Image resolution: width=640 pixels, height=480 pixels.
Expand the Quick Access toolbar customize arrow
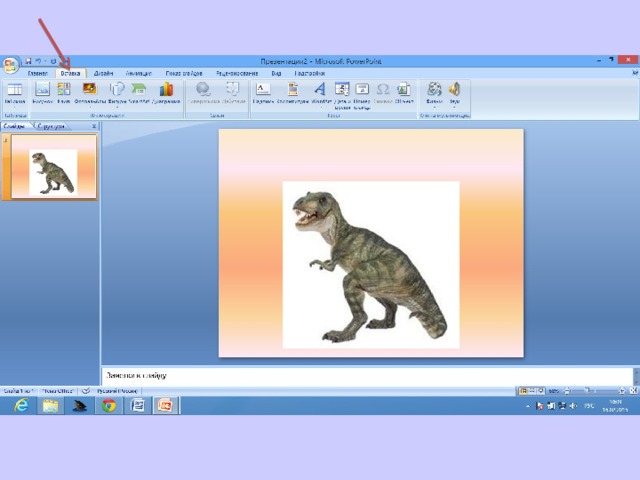pyautogui.click(x=67, y=61)
